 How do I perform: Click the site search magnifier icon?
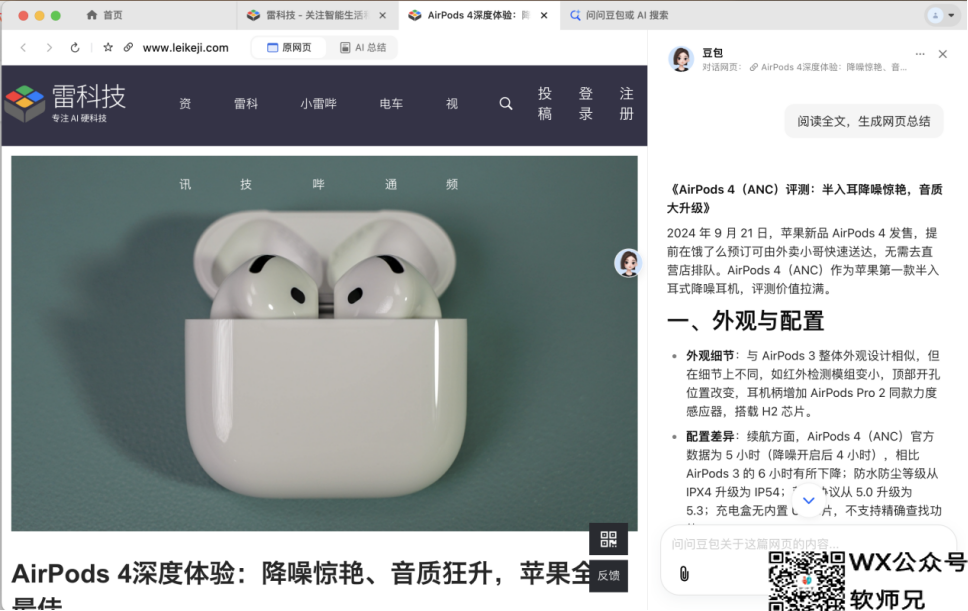[506, 104]
